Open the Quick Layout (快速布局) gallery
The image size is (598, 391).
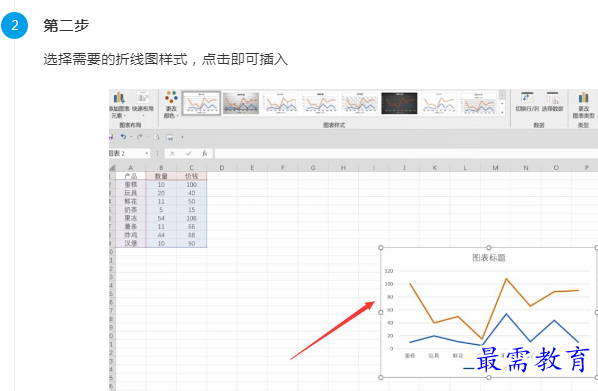coord(143,104)
